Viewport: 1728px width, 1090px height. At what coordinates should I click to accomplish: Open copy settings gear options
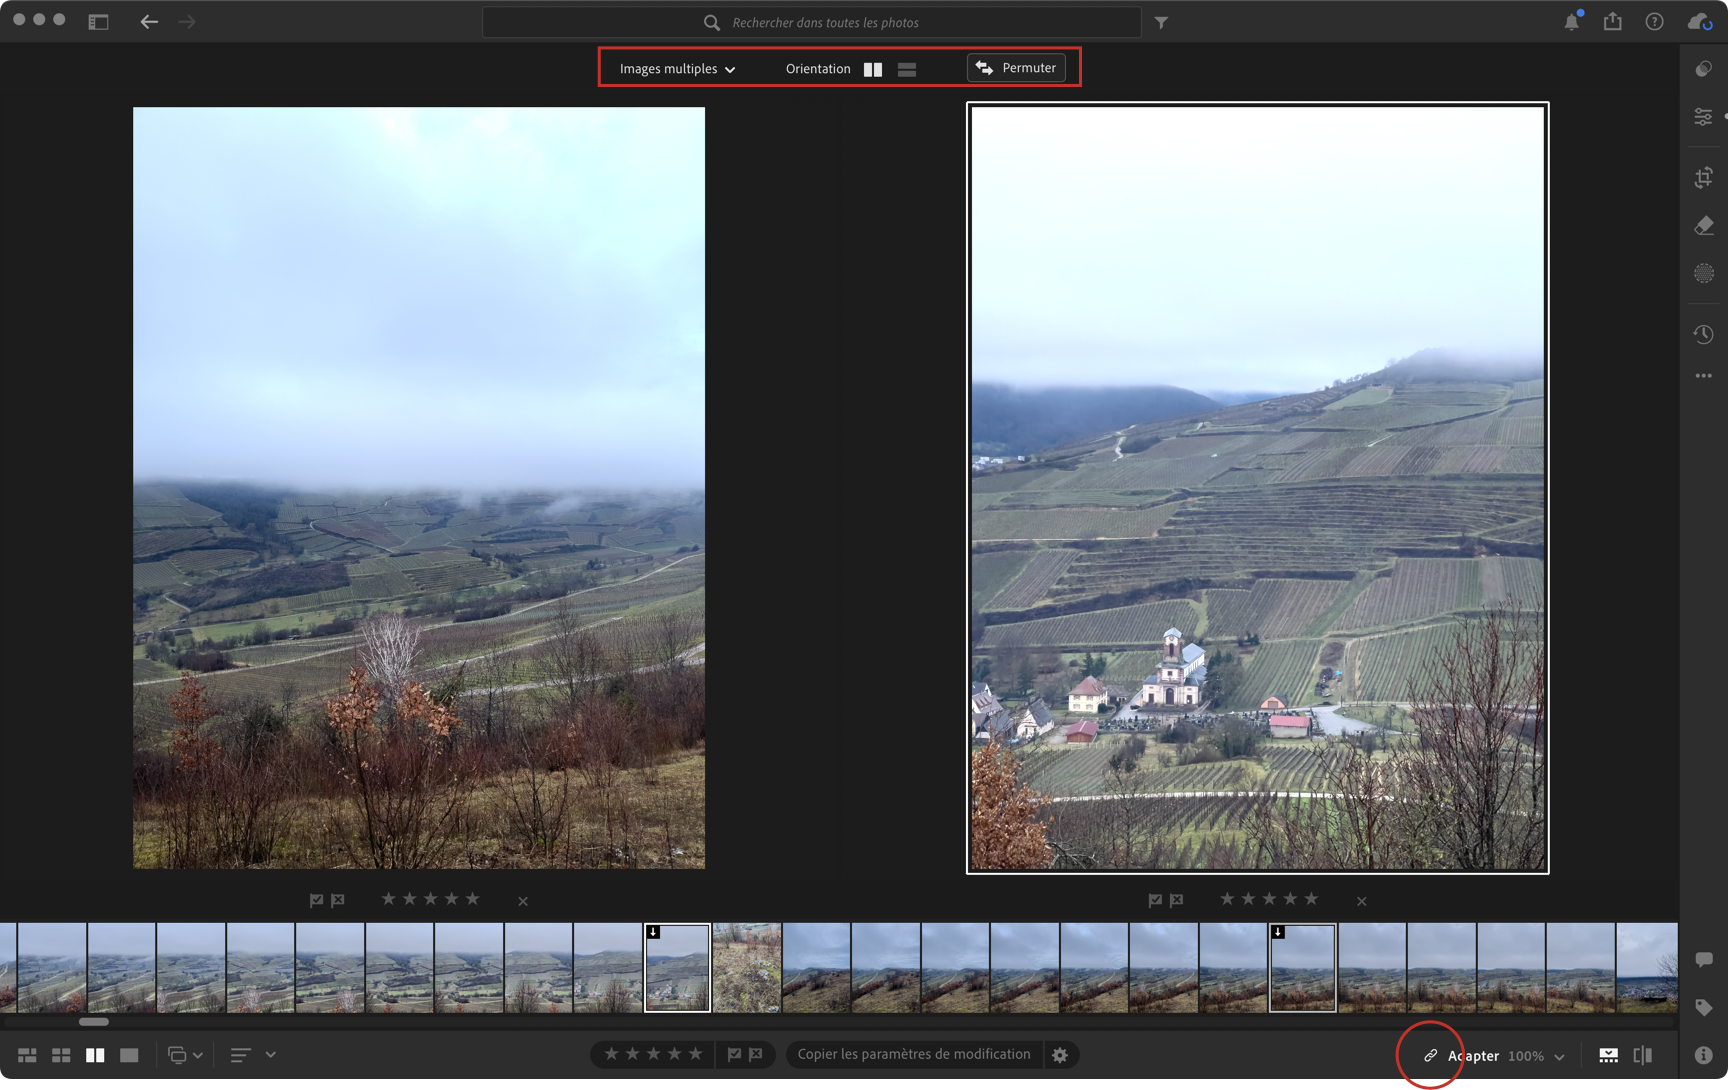pyautogui.click(x=1060, y=1054)
